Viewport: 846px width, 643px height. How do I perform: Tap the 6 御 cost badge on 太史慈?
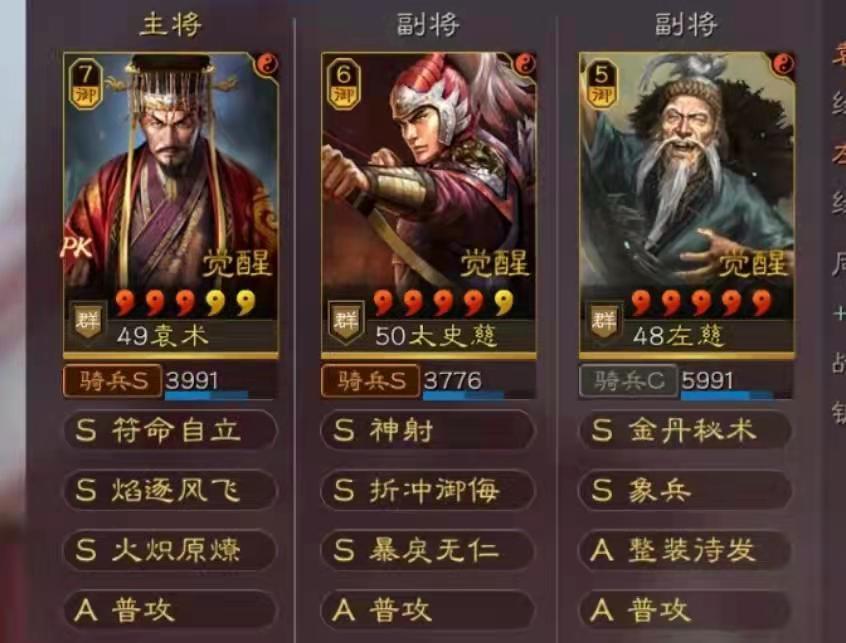tap(344, 84)
